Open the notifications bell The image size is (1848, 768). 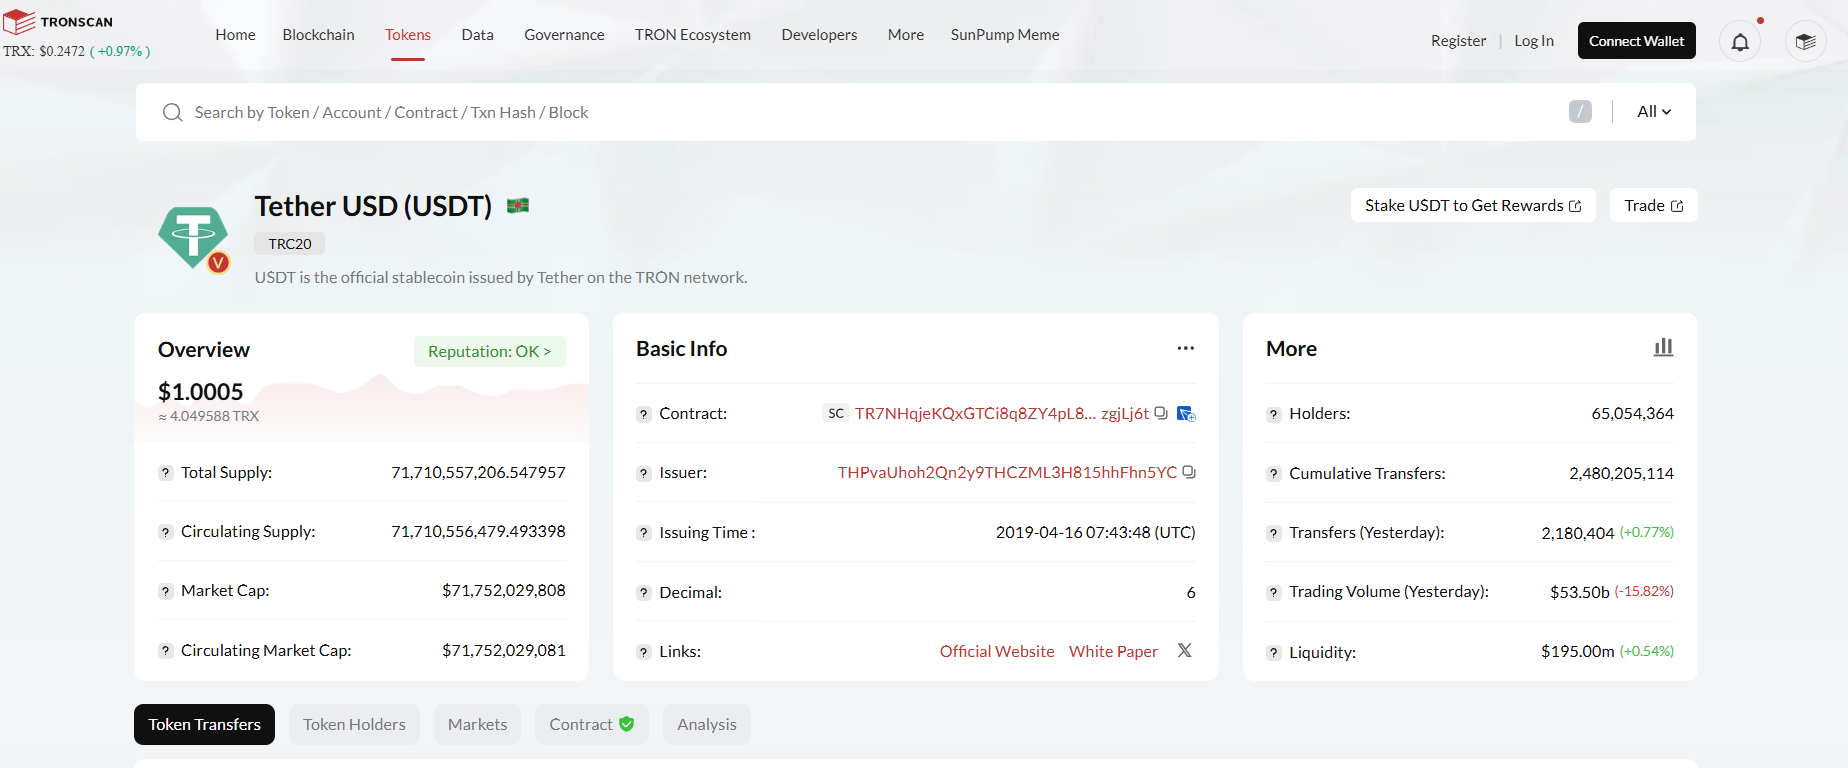tap(1740, 42)
